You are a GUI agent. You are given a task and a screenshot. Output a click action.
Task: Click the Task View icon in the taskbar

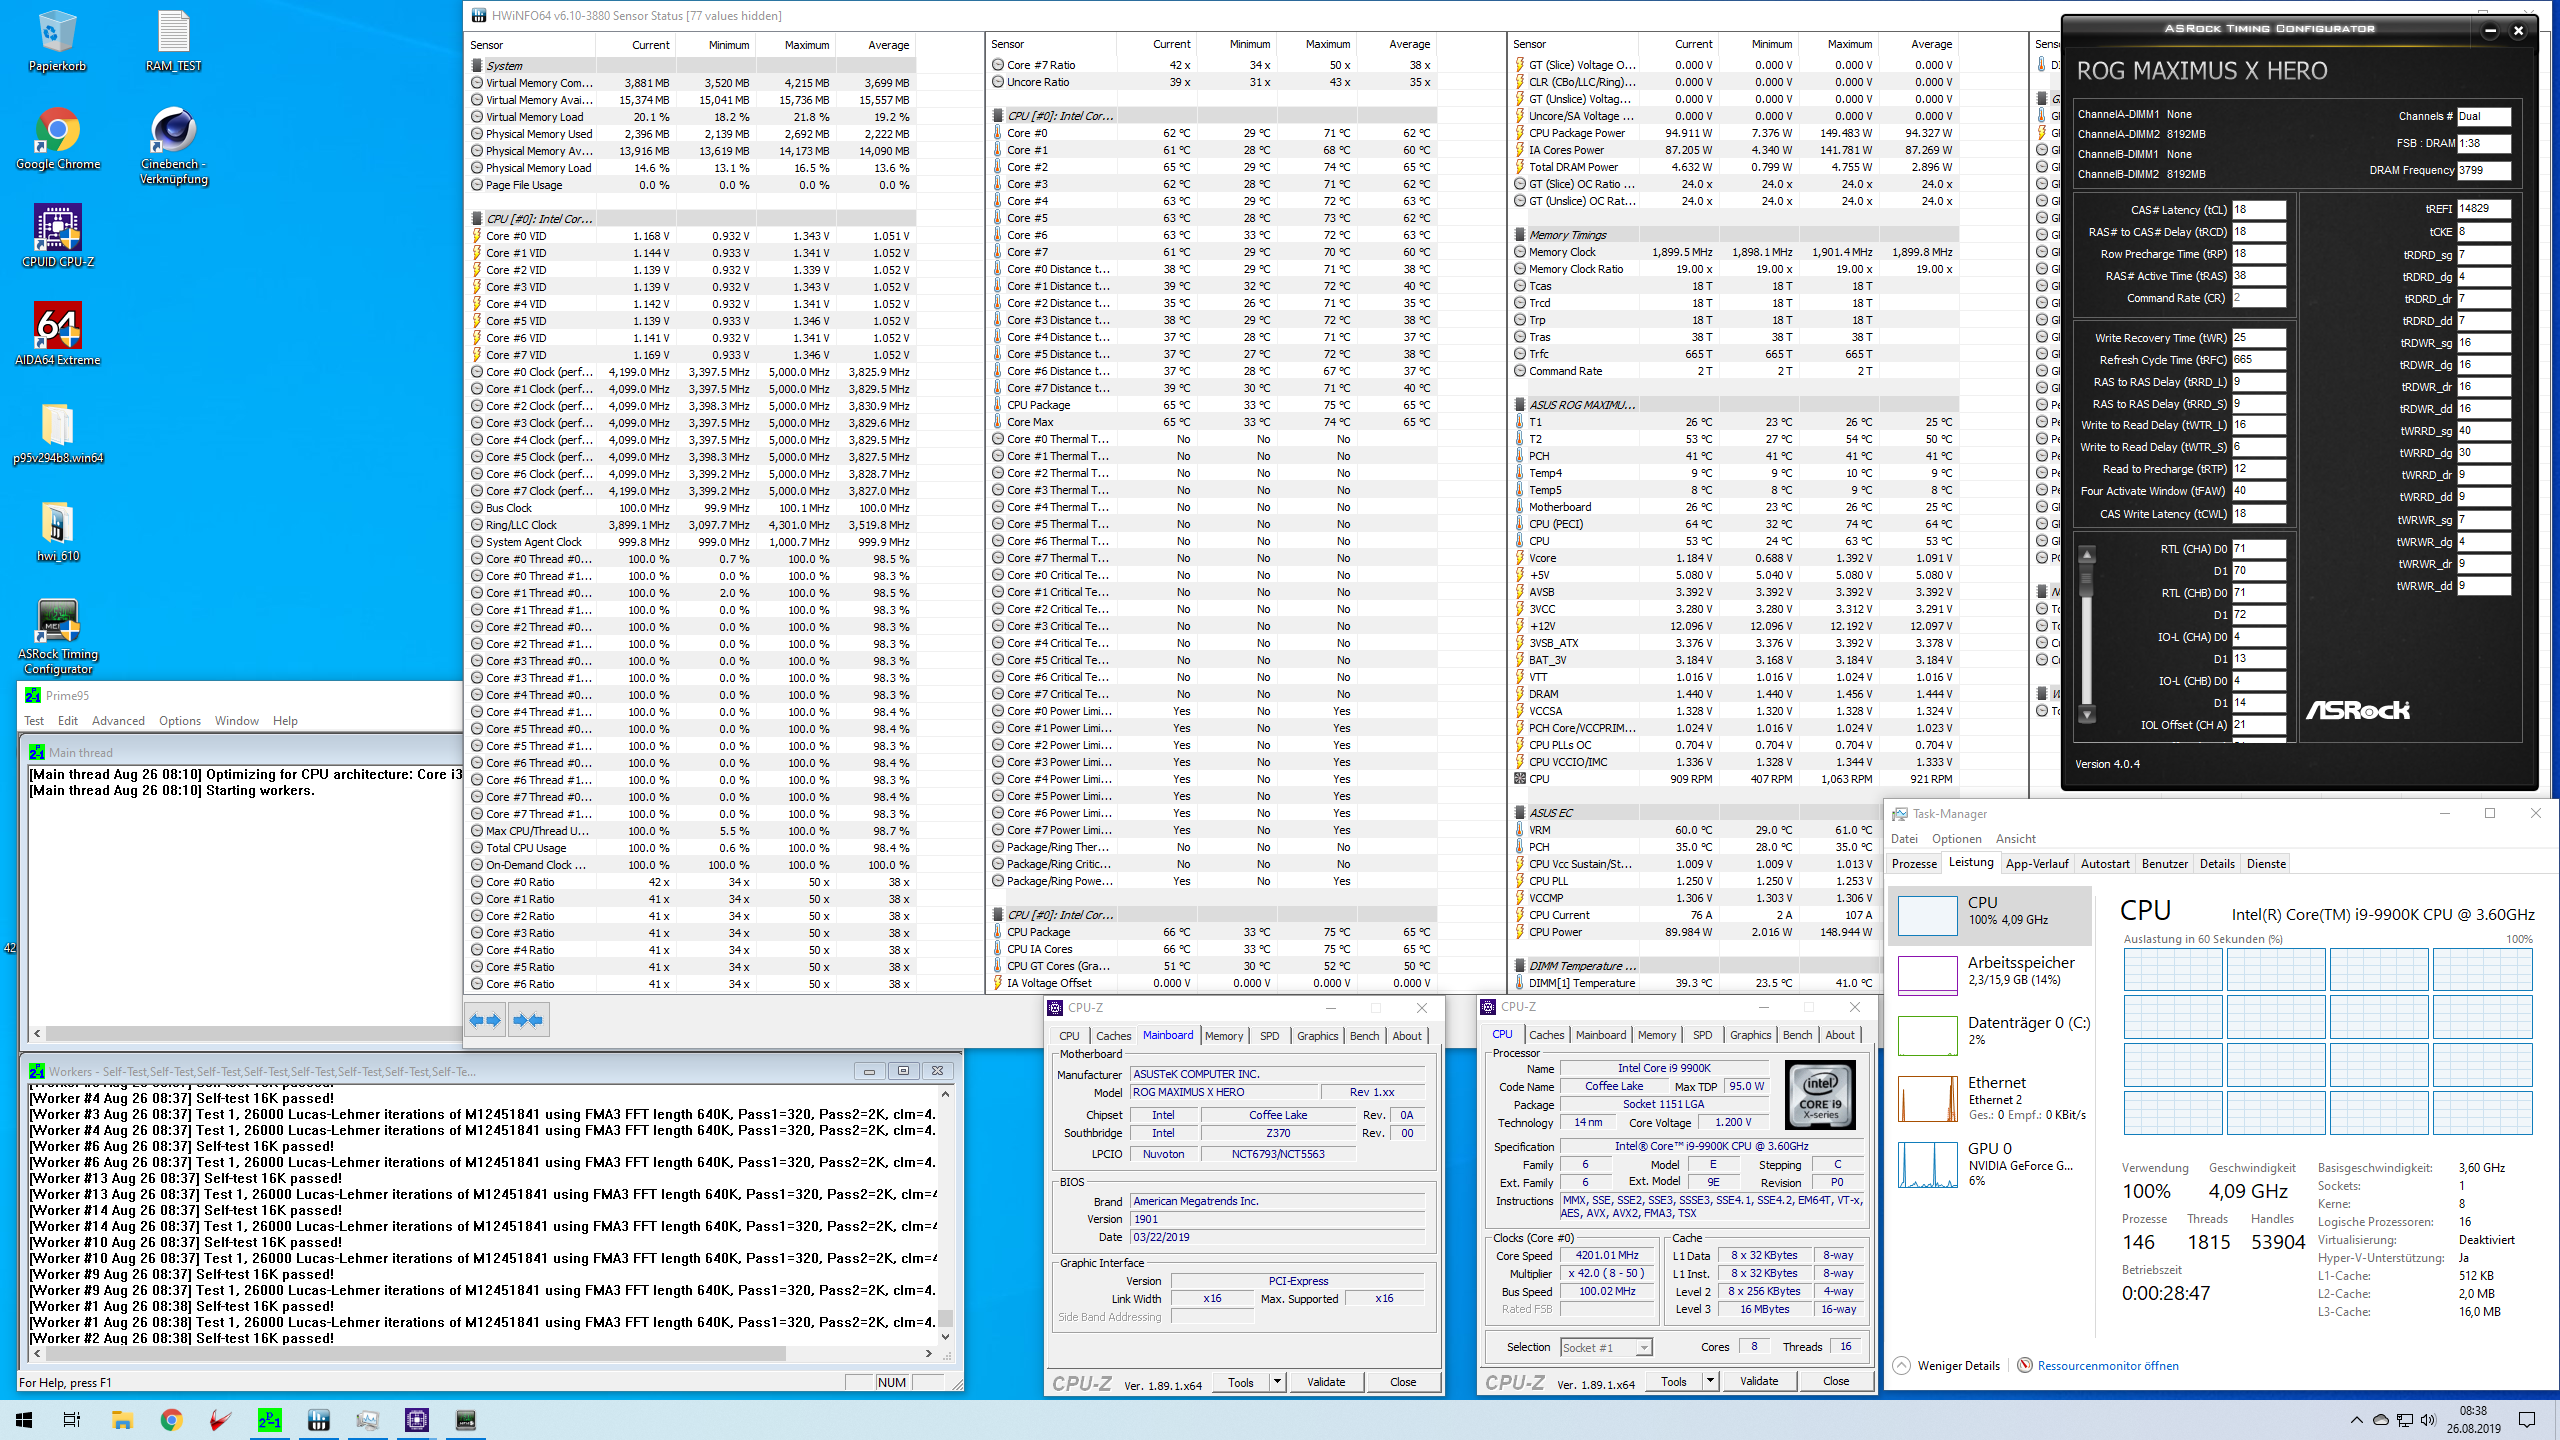pos(71,1419)
